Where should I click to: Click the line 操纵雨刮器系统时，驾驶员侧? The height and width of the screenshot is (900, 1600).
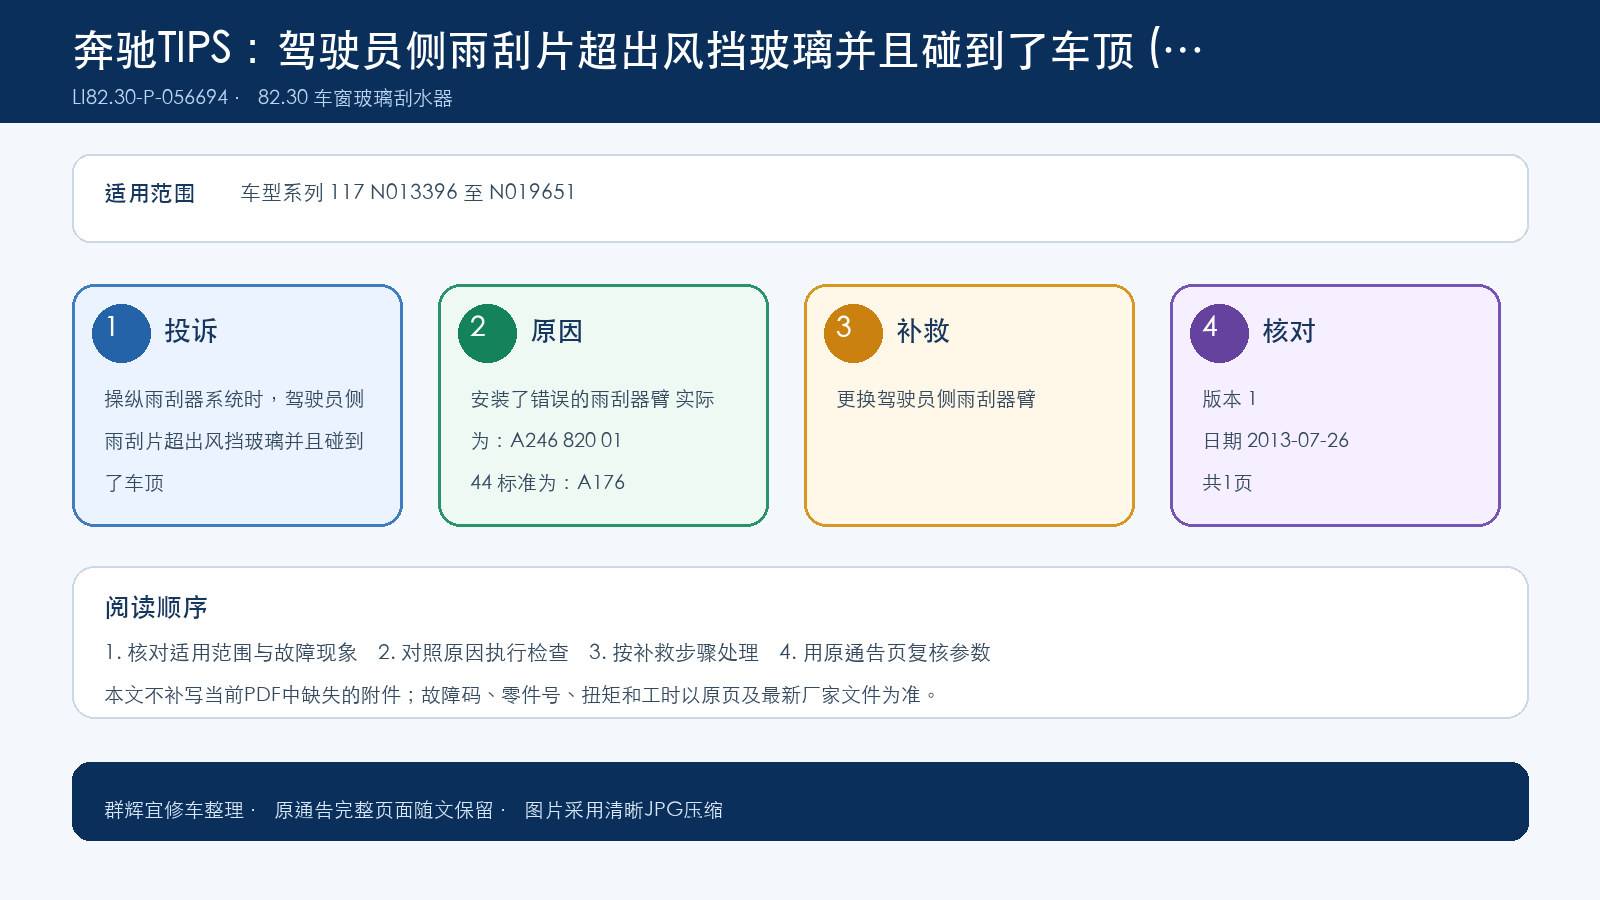point(234,399)
